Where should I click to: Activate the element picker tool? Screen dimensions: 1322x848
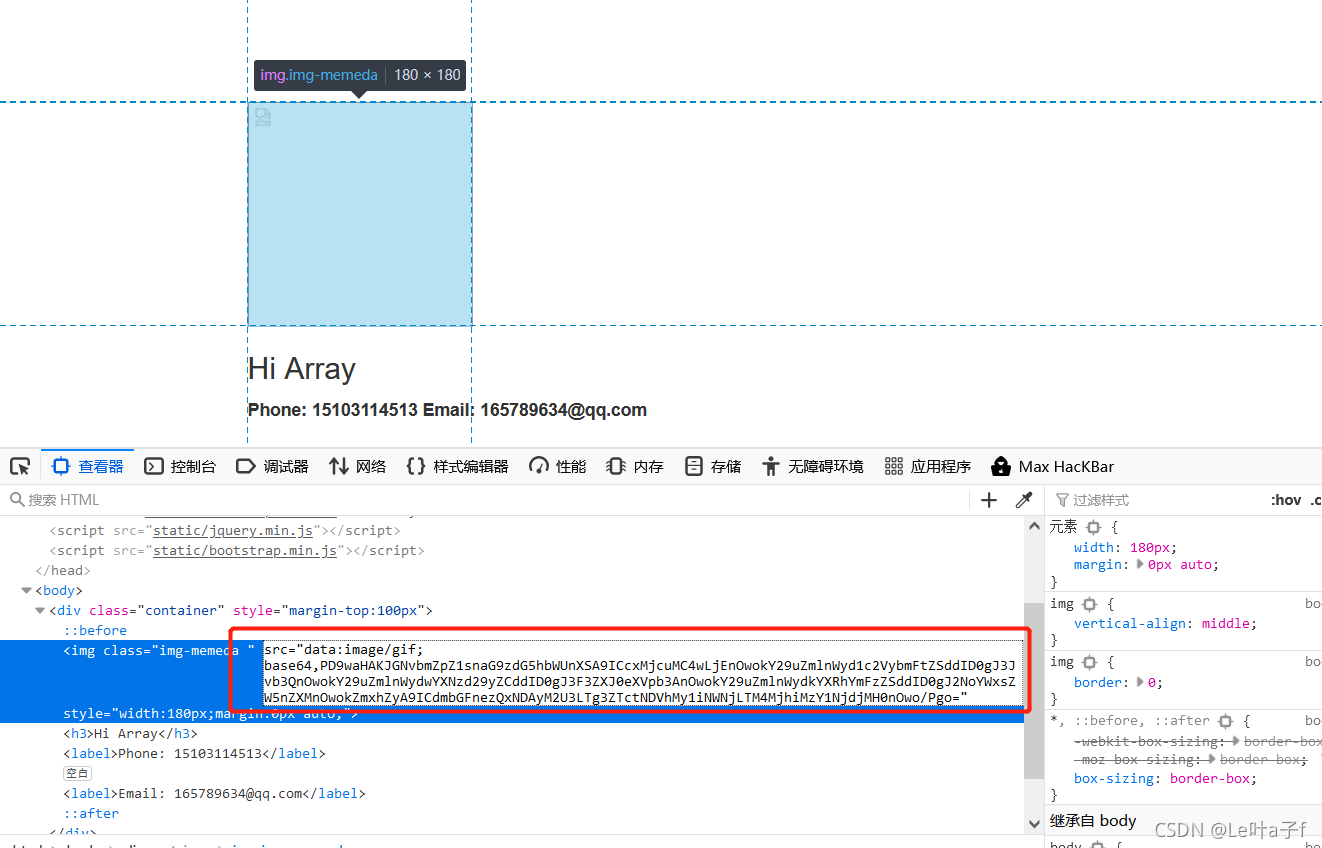(x=20, y=466)
